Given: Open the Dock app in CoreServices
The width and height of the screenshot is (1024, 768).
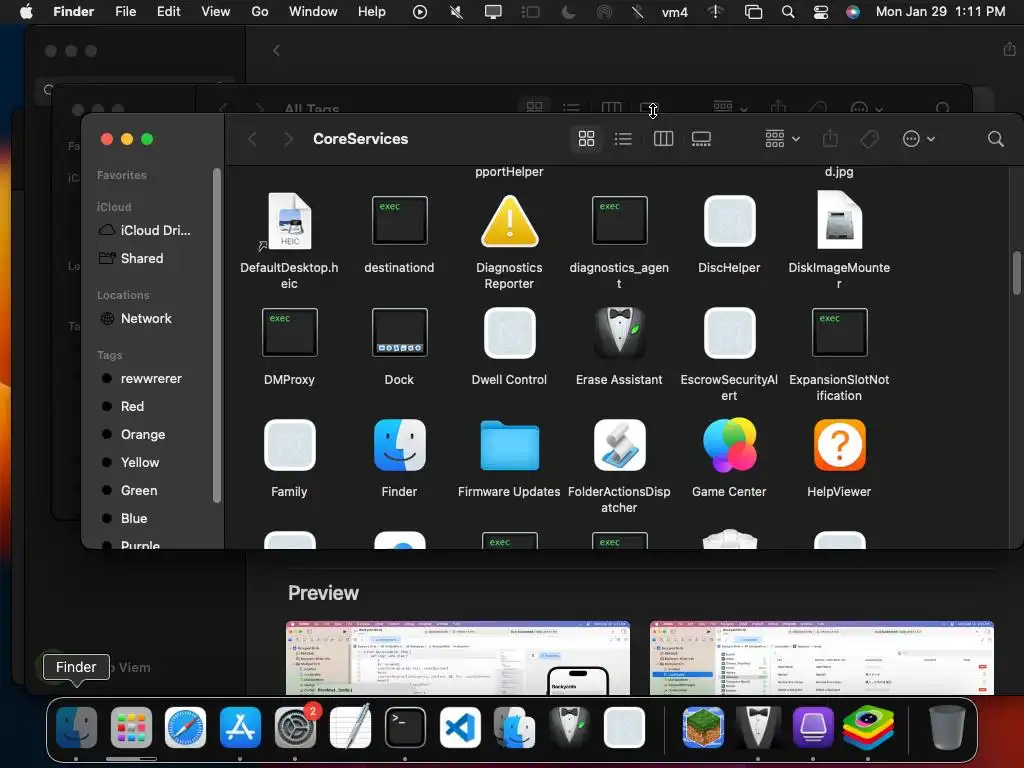Looking at the screenshot, I should pos(399,332).
